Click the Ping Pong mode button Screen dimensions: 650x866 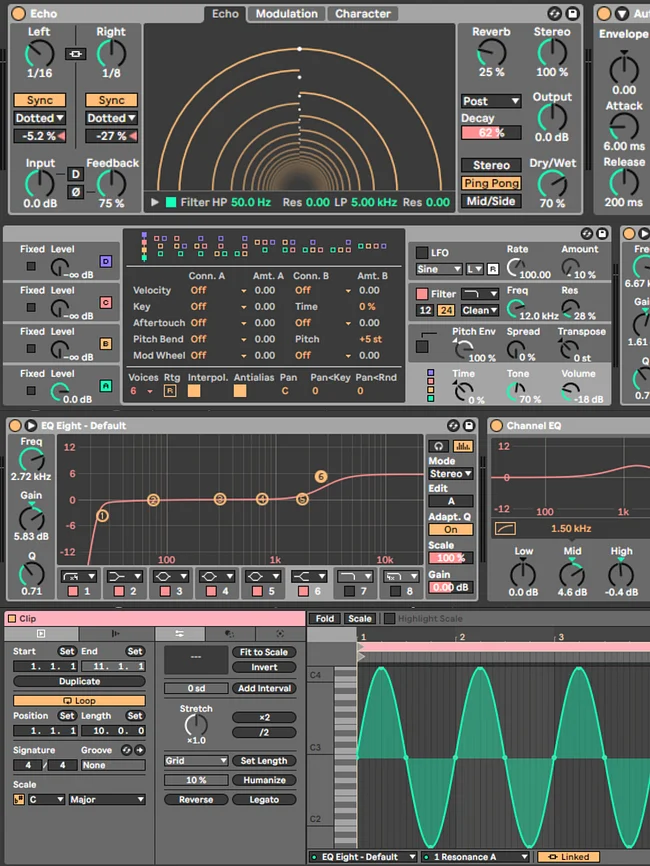pos(491,183)
